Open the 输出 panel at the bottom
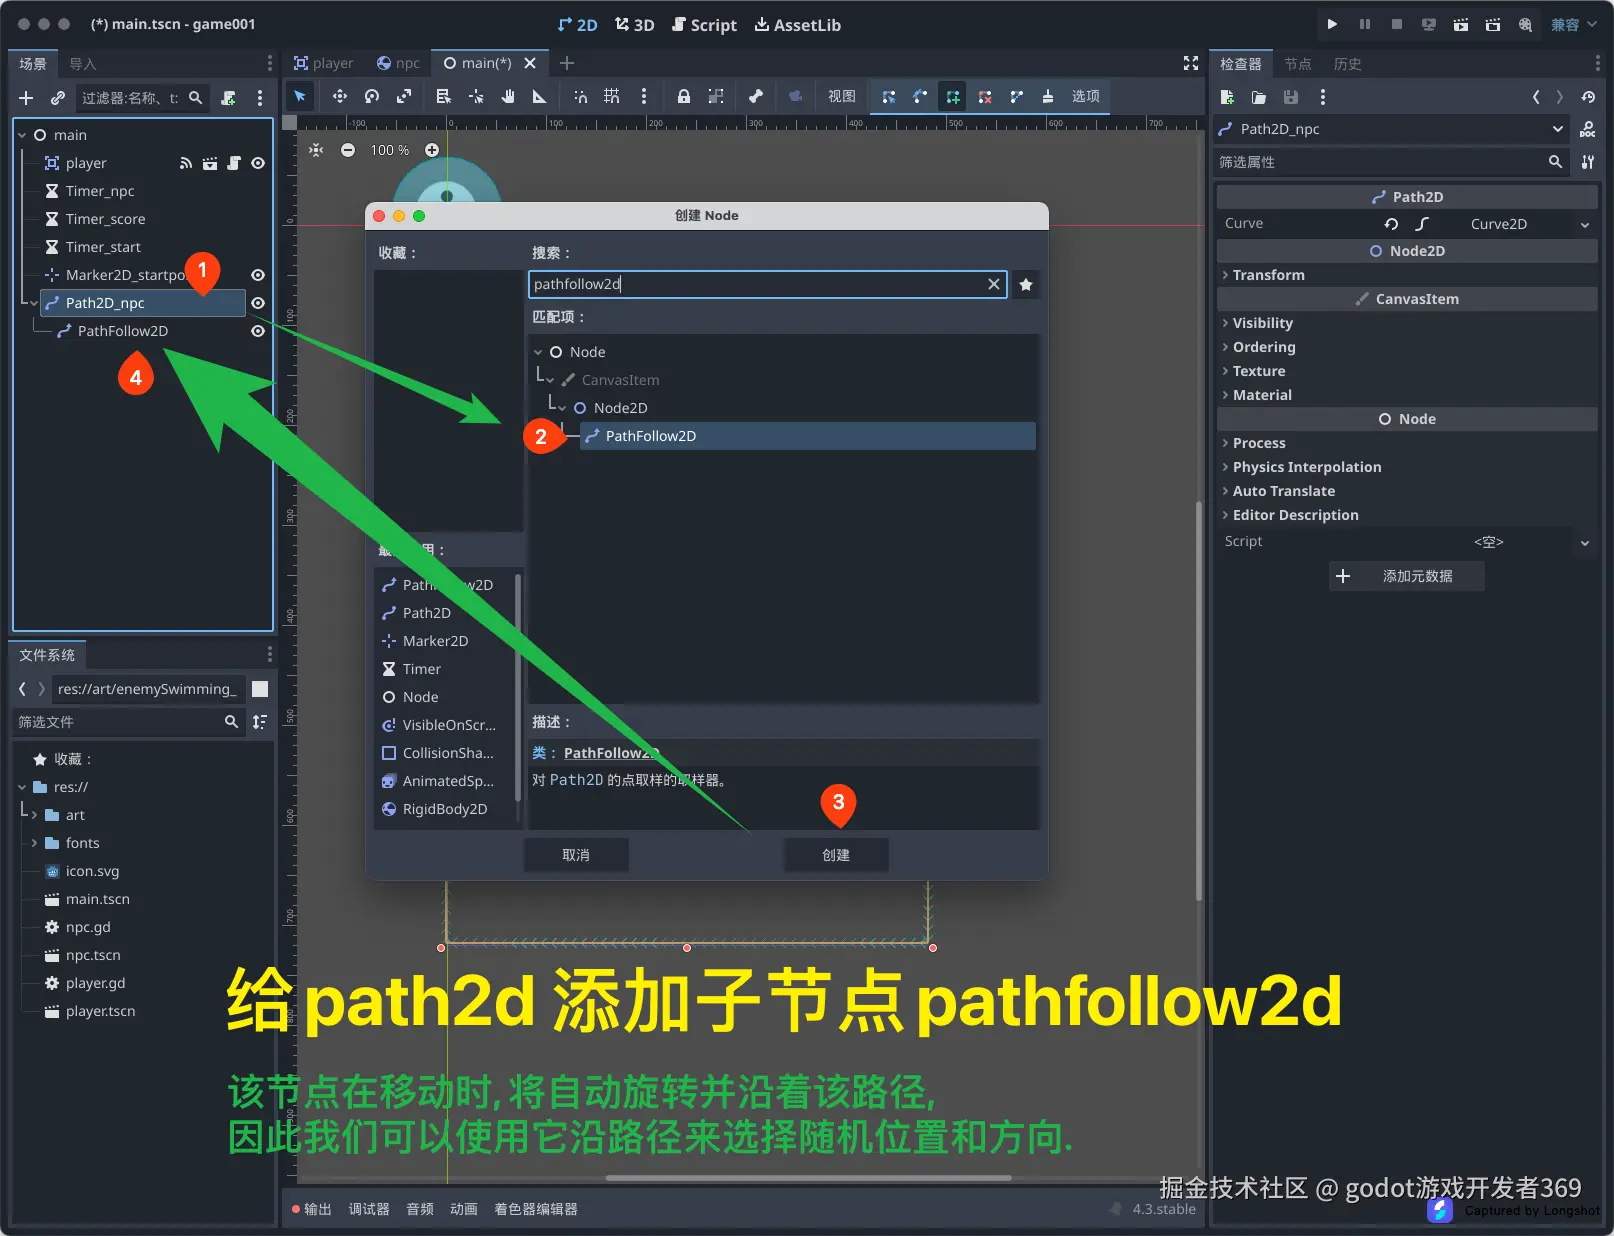Screen dimensions: 1614x1236 click(311, 1209)
